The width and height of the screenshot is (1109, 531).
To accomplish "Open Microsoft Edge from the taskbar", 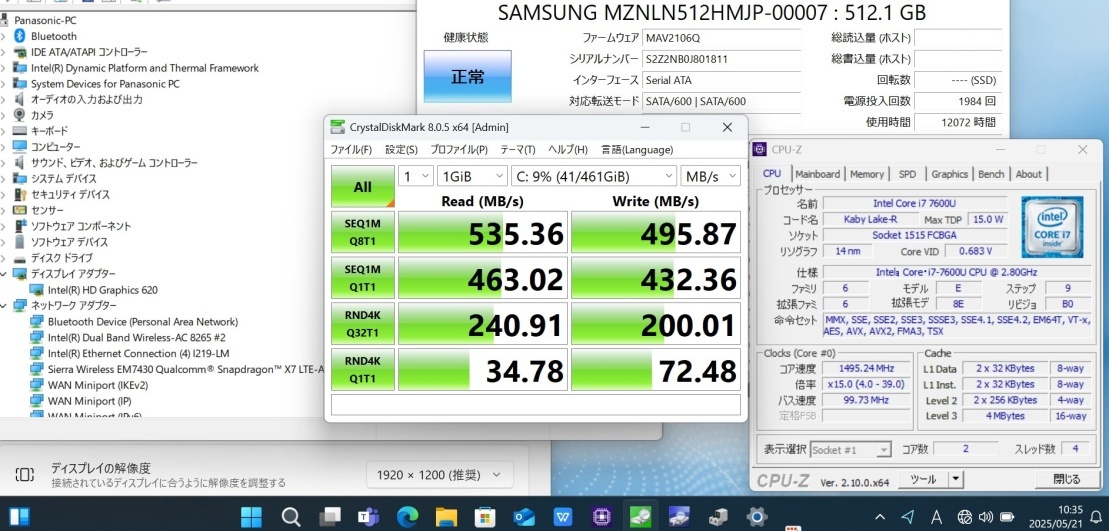I will (407, 516).
